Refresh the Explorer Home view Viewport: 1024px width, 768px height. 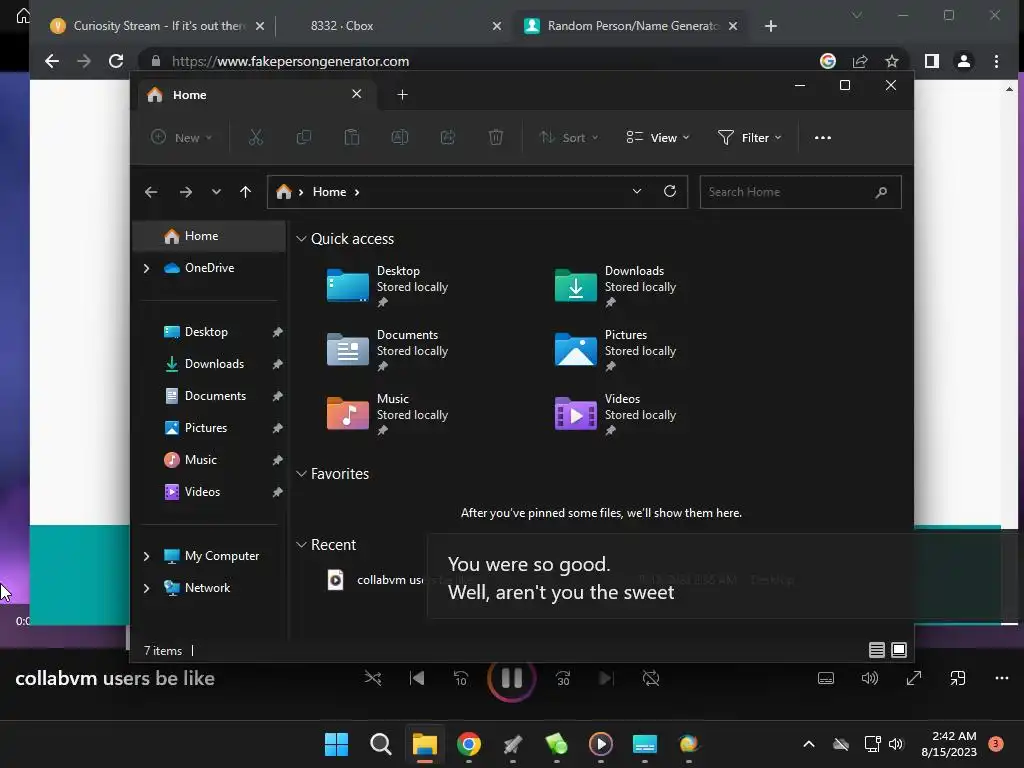pyautogui.click(x=669, y=191)
